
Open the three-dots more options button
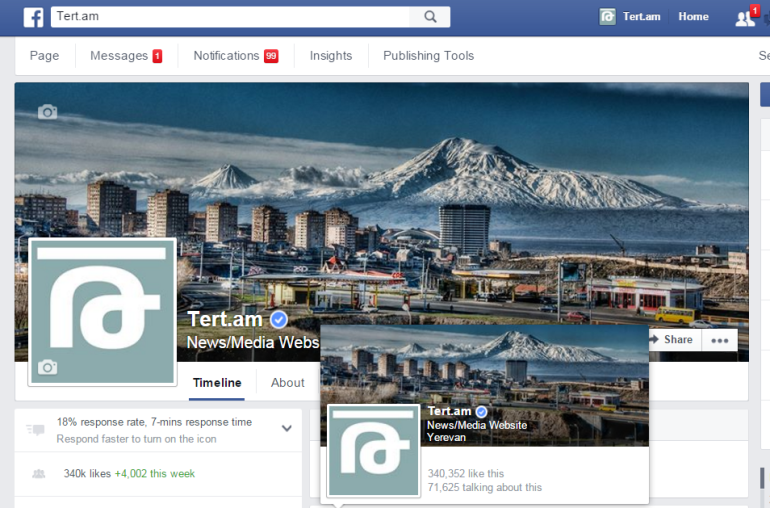pos(719,340)
